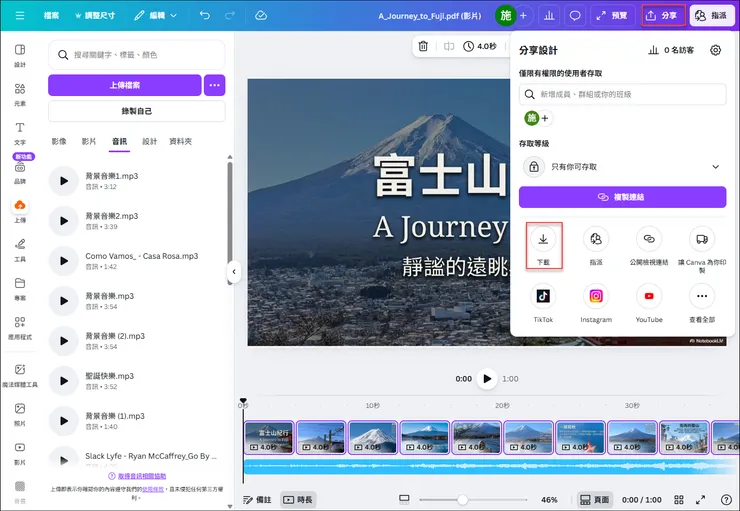Viewport: 740px width, 511px height.
Task: Play 背景音樂2.mp3 audio preview
Action: tap(64, 221)
